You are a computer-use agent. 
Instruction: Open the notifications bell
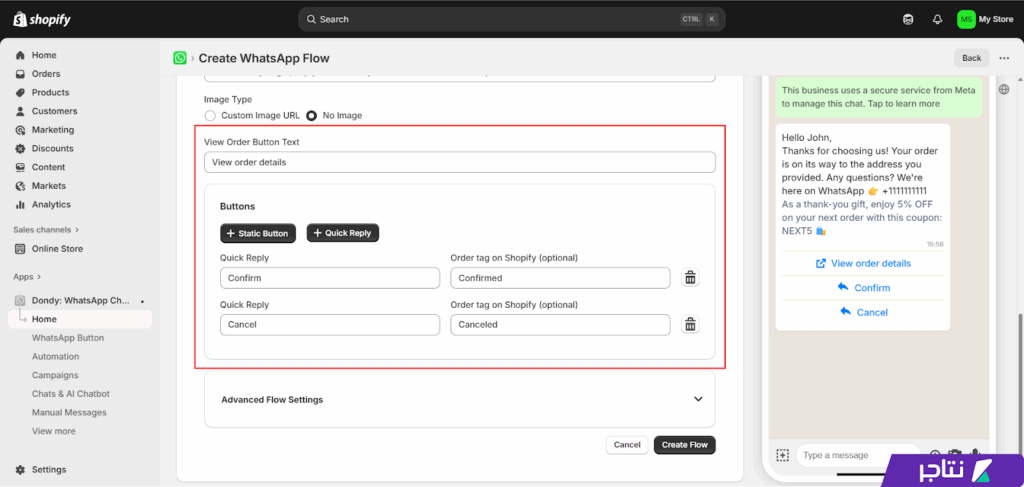coord(937,19)
